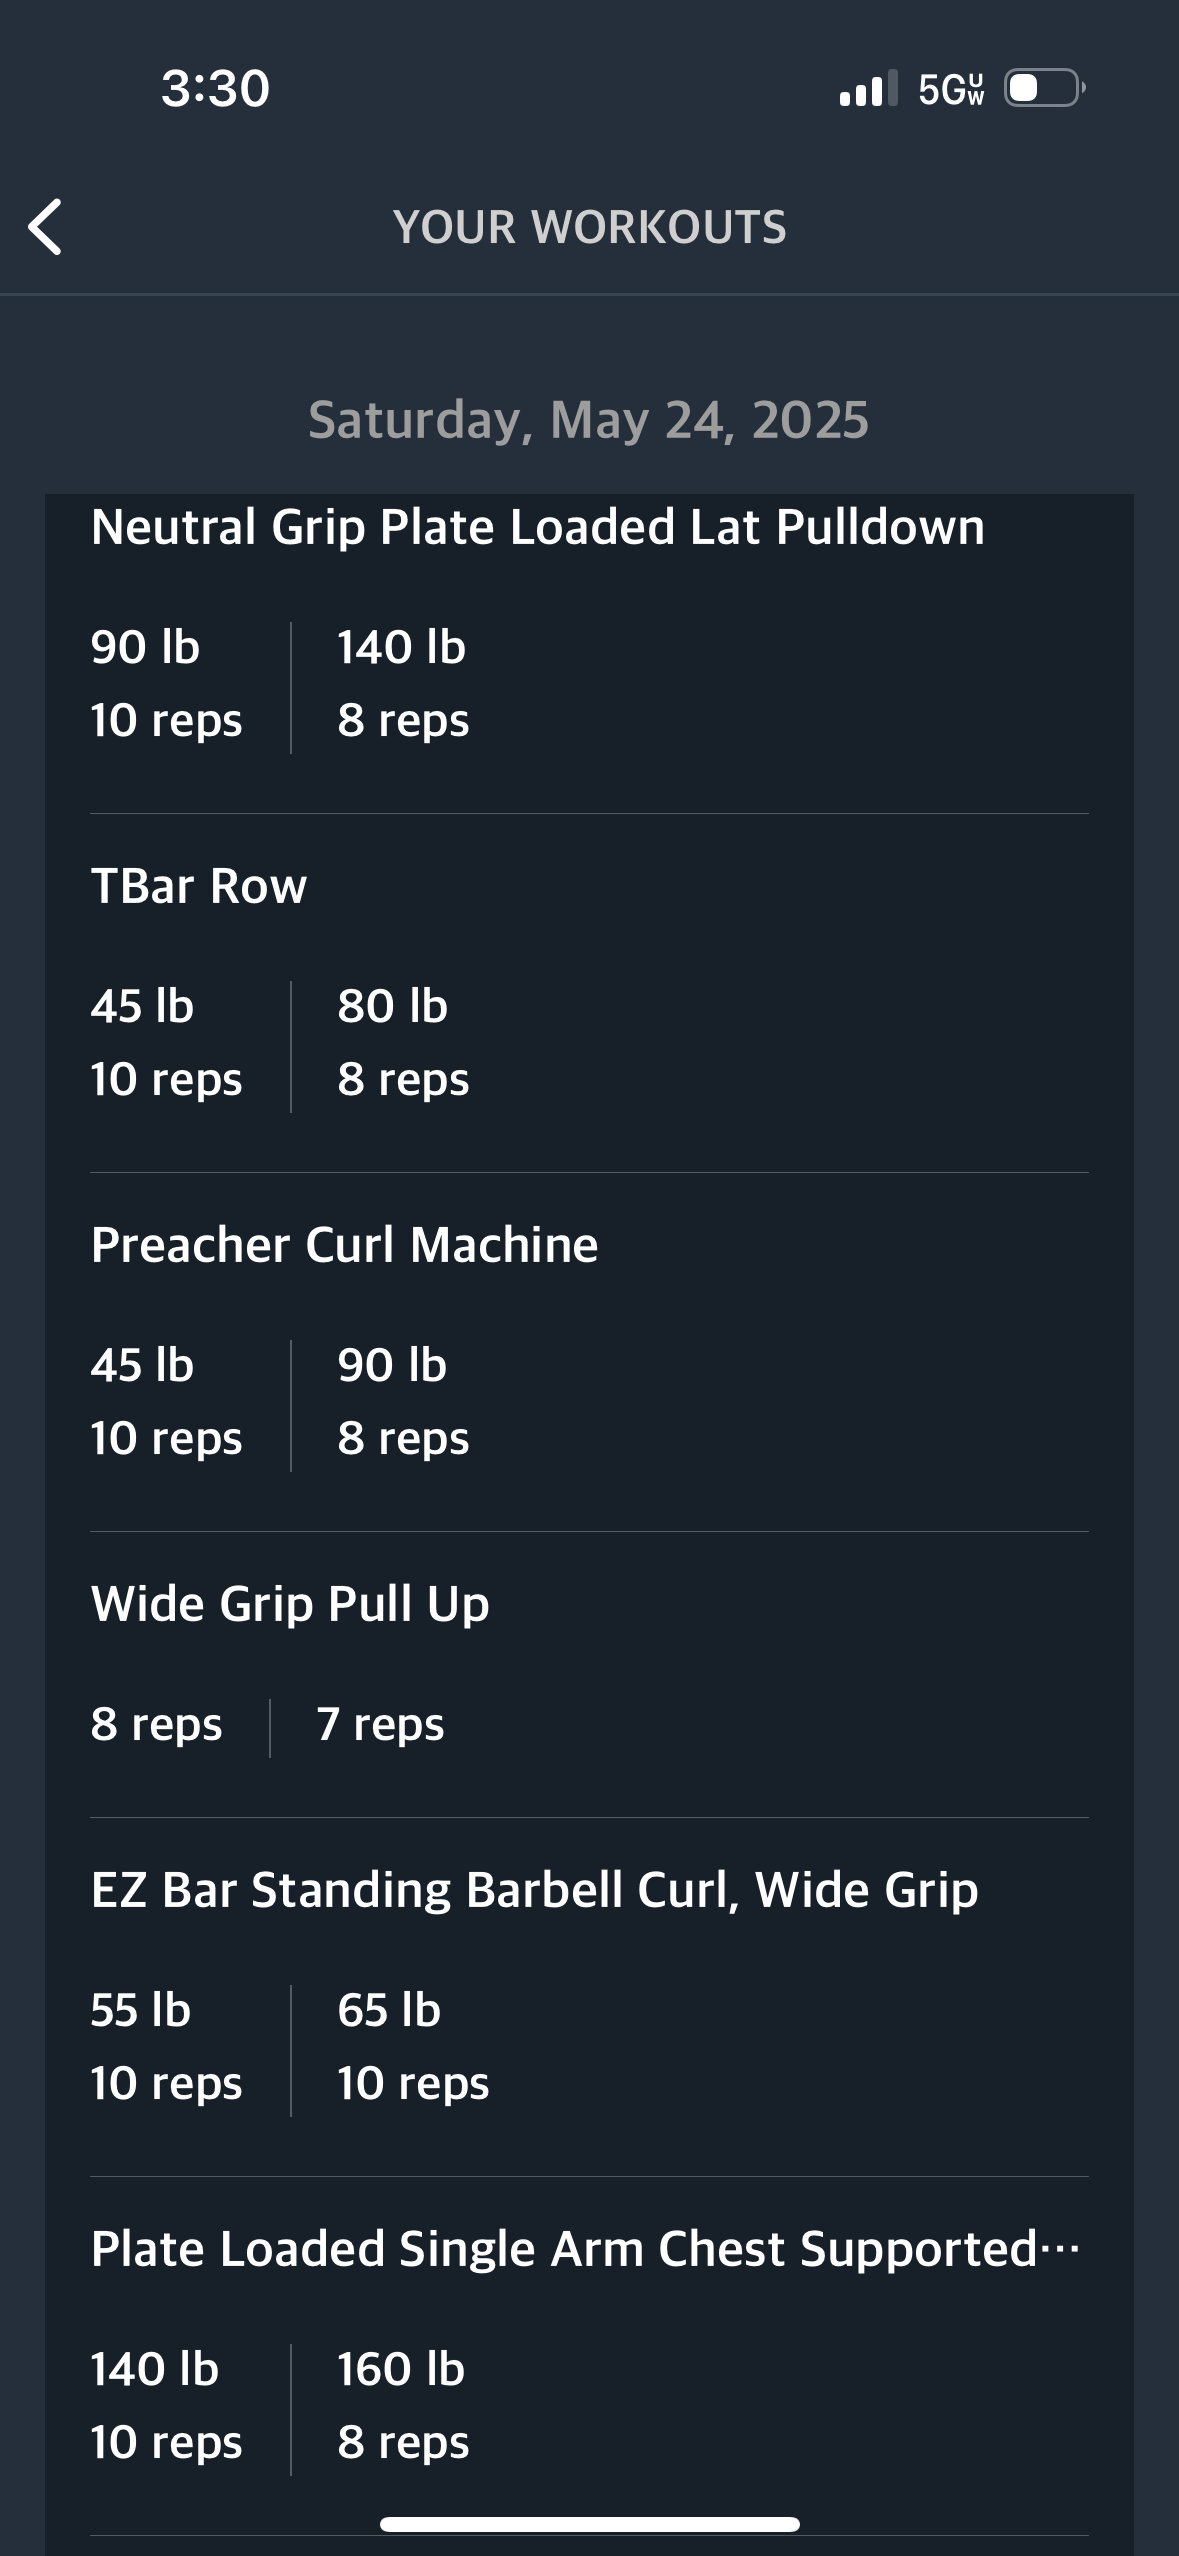Select the YOUR WORKOUTS header title
The image size is (1179, 2556).
tap(589, 227)
